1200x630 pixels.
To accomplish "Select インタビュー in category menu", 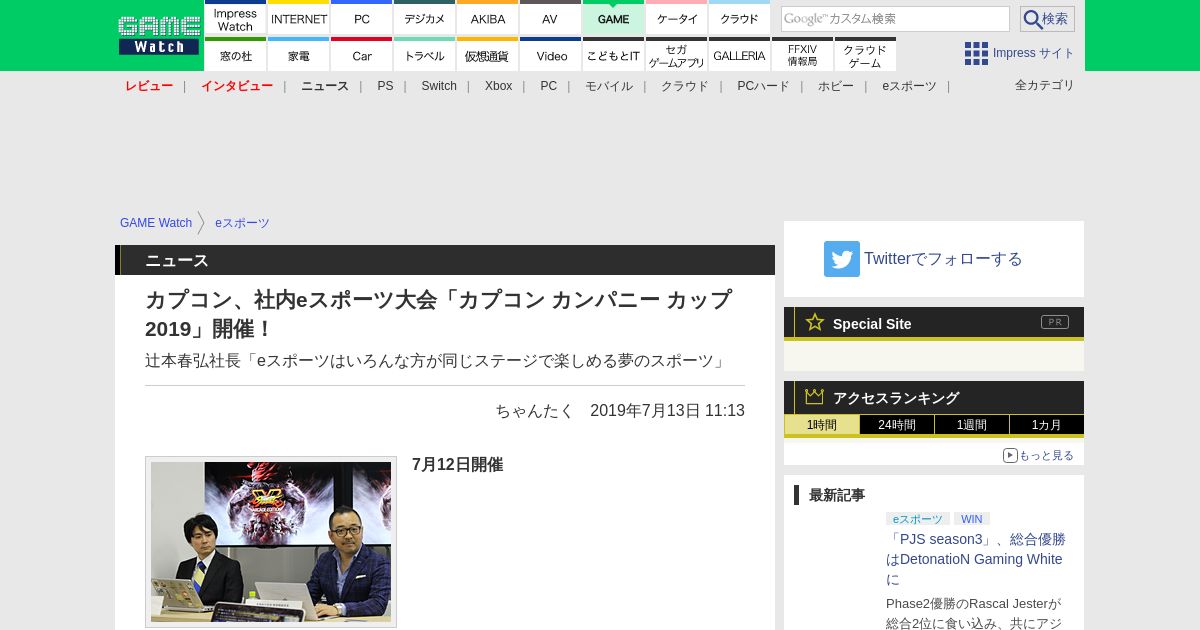I will pos(237,86).
